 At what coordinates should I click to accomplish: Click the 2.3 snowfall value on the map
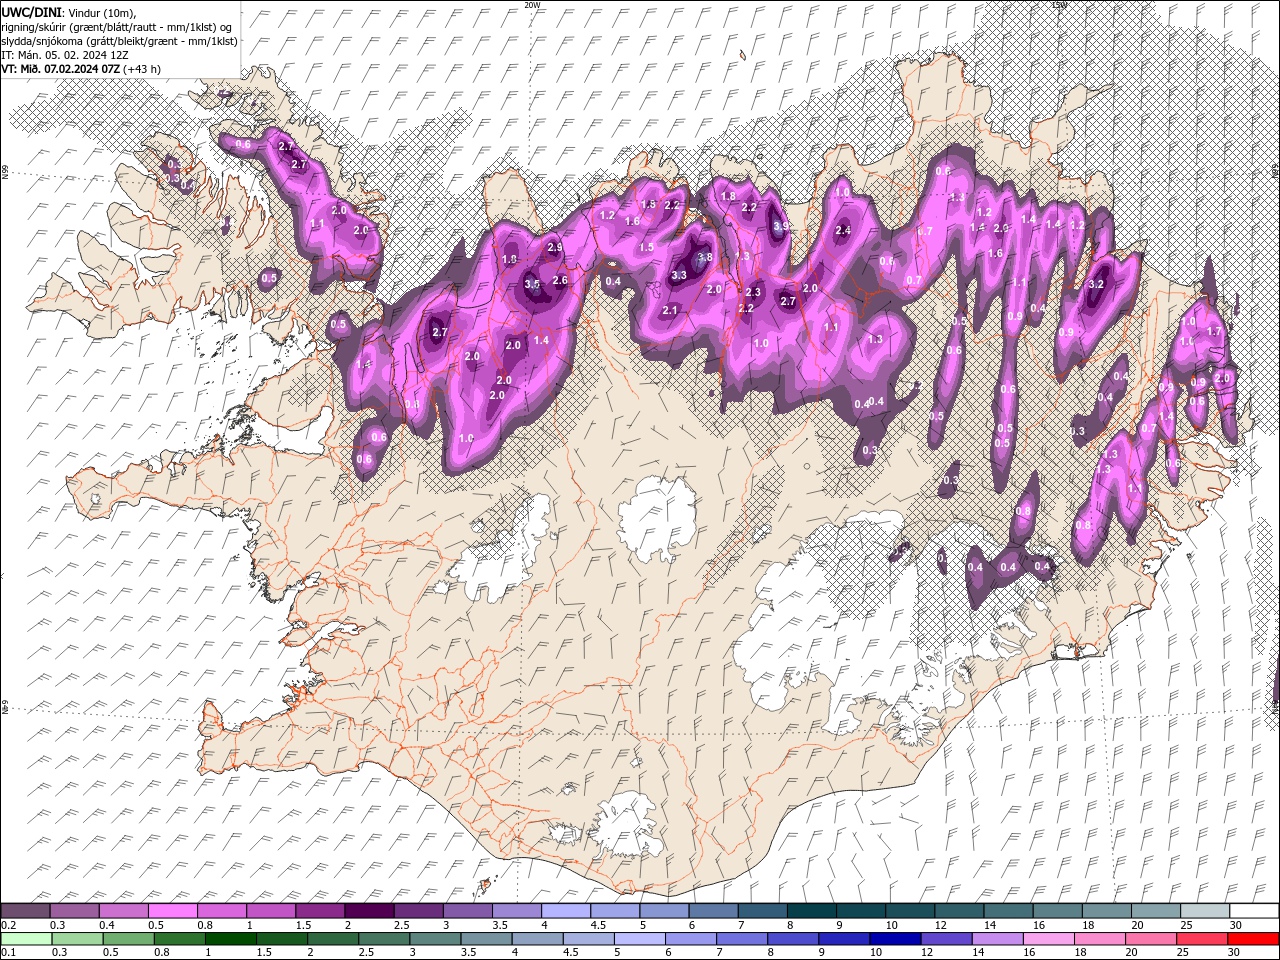click(753, 292)
